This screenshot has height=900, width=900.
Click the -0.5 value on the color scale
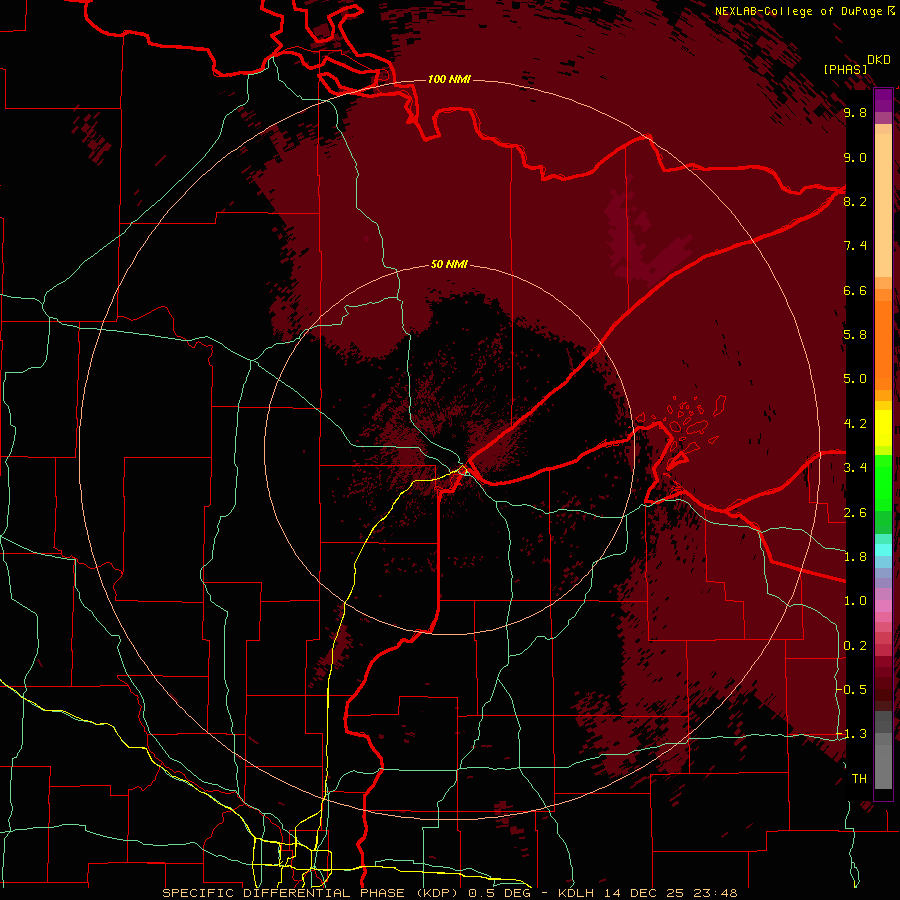pyautogui.click(x=852, y=690)
